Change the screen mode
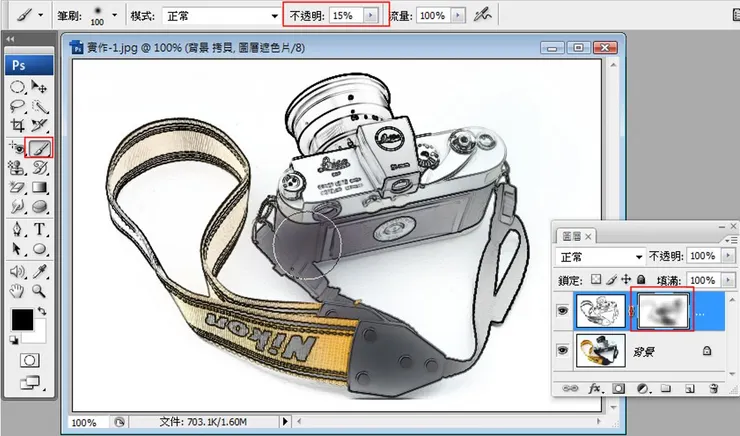The width and height of the screenshot is (740, 436). point(30,383)
